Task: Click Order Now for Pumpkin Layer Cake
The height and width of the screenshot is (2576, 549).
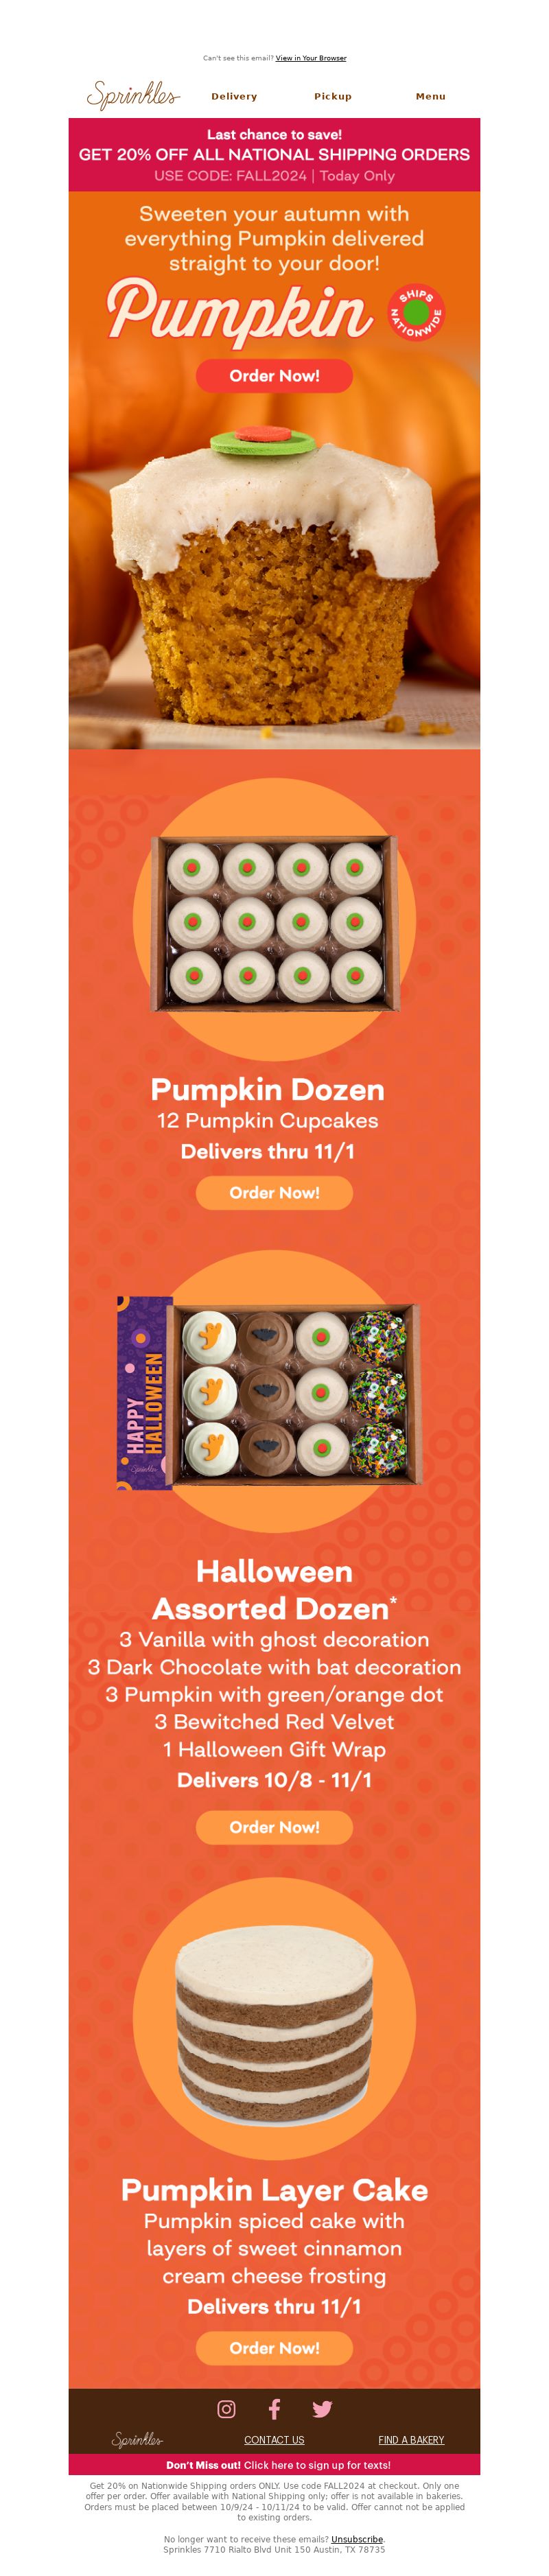Action: click(274, 2348)
